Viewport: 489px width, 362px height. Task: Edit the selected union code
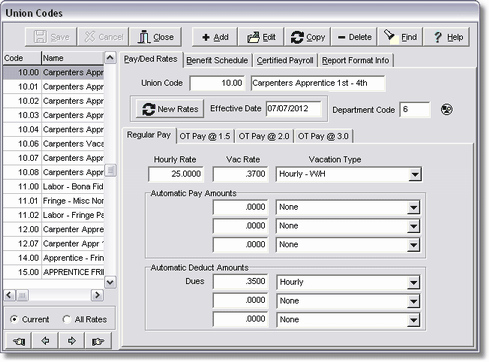click(x=261, y=37)
